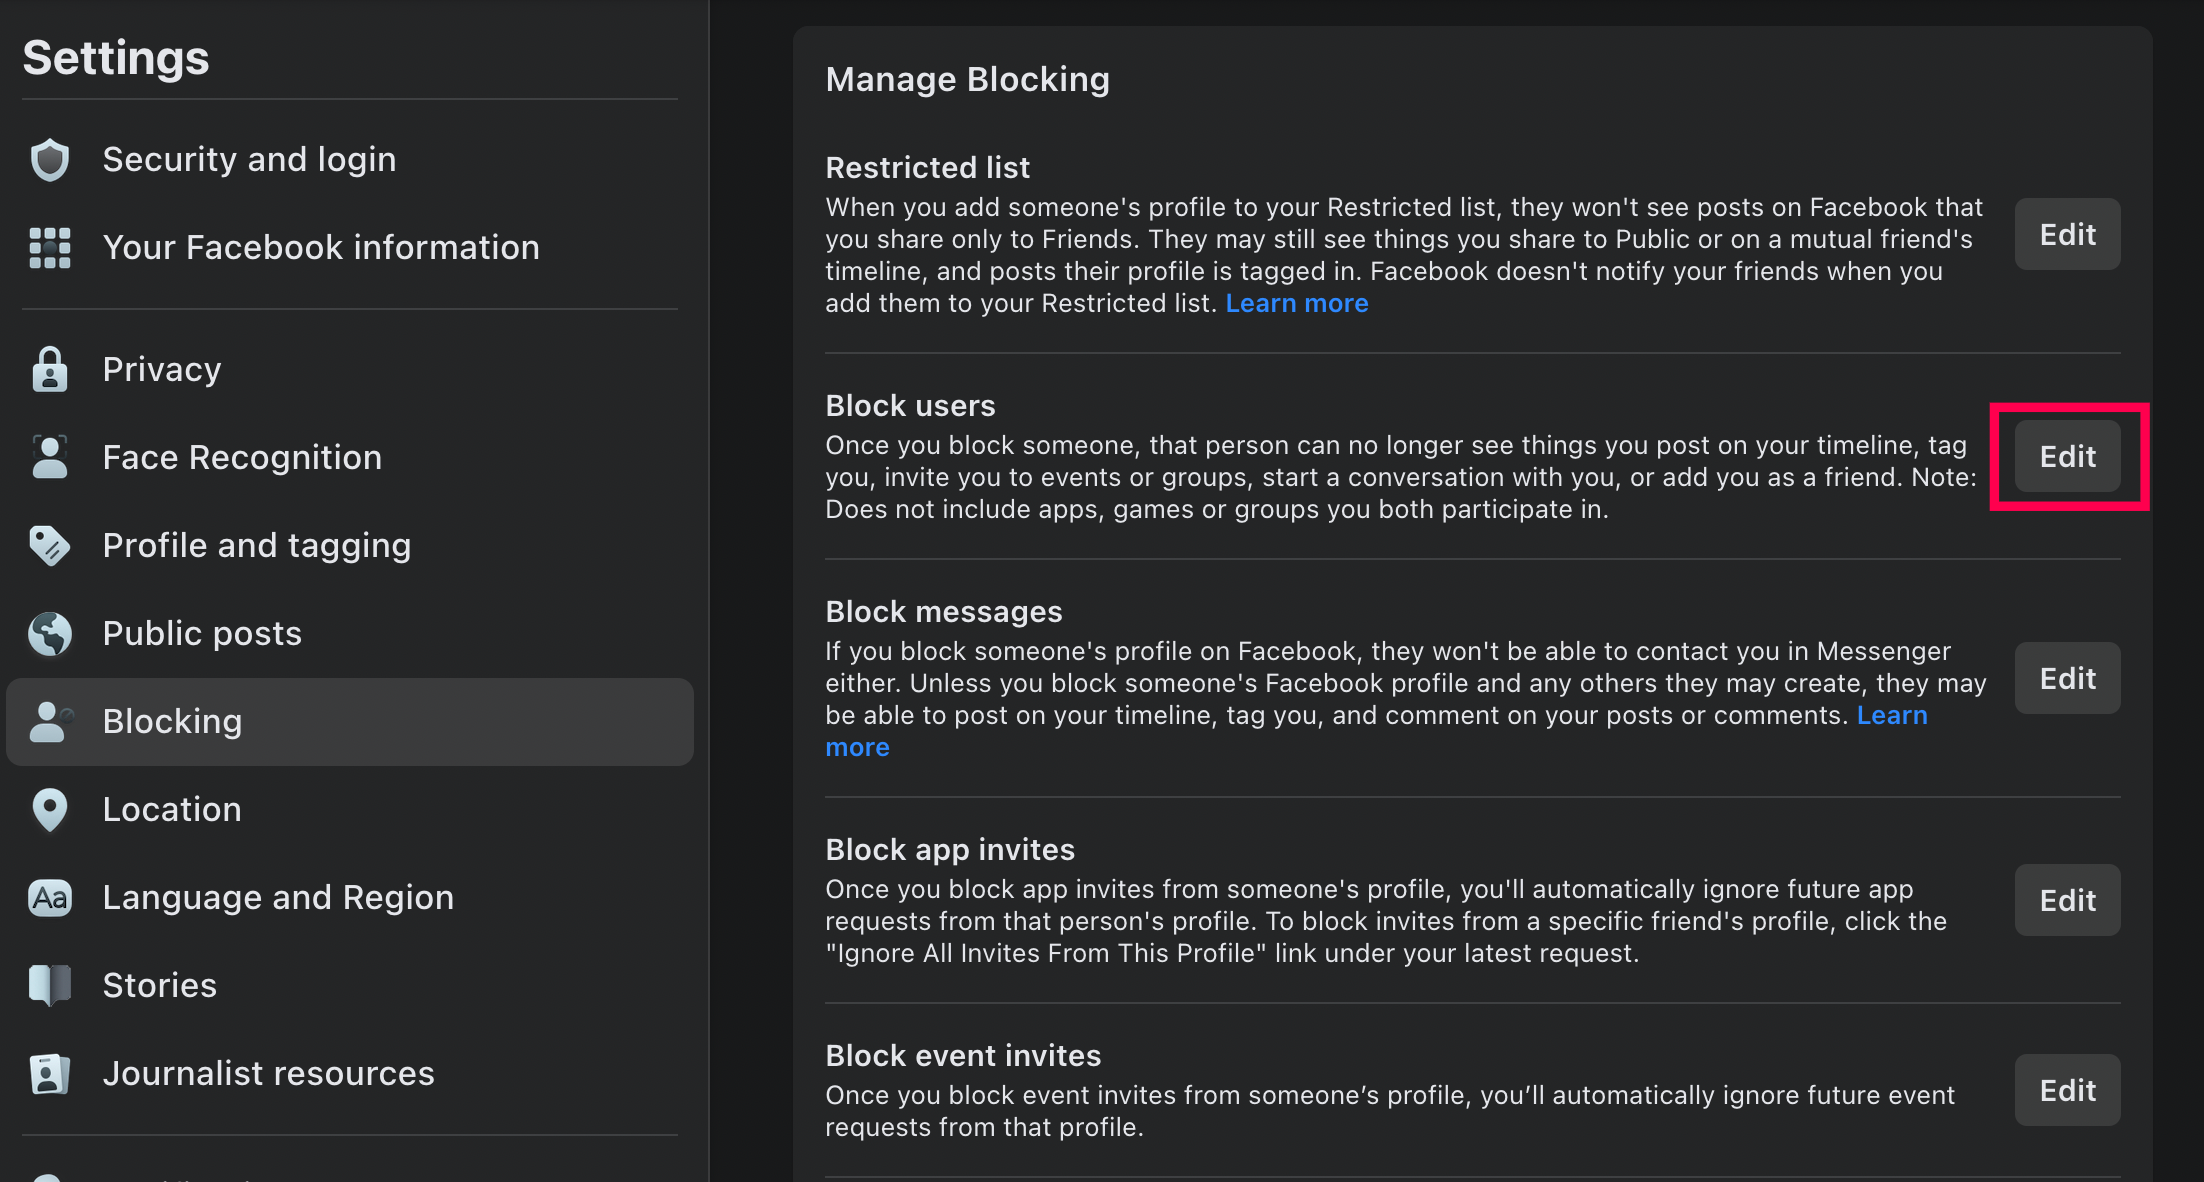Click the Aa Language and Region icon
This screenshot has width=2204, height=1182.
[x=49, y=898]
